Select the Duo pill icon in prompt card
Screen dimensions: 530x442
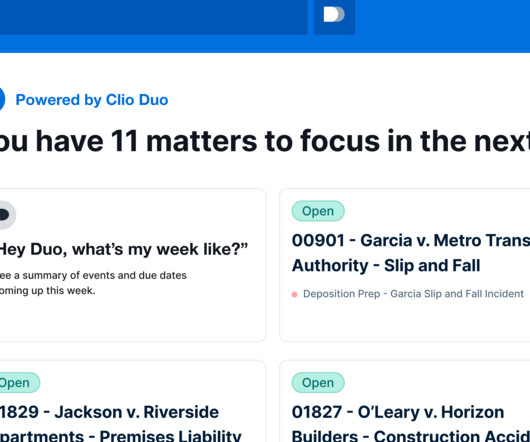pos(6,215)
